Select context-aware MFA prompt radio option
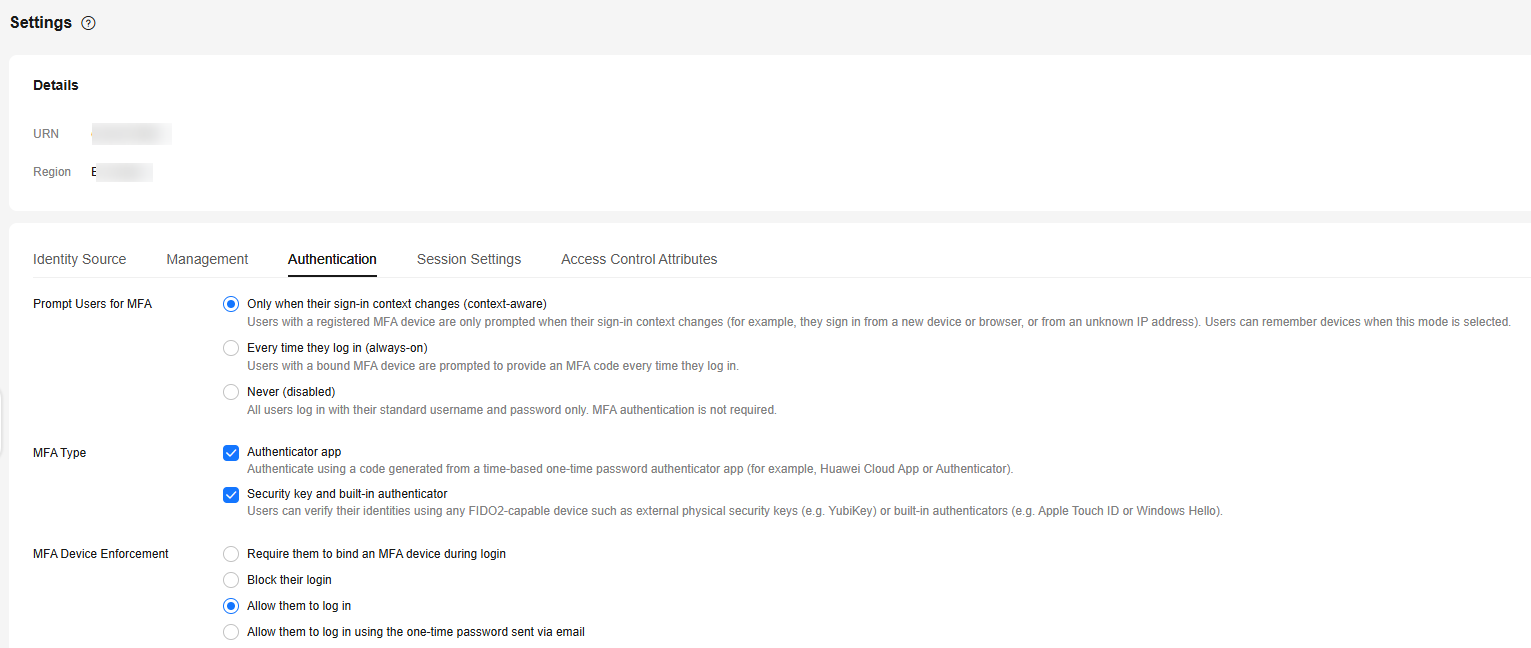The image size is (1531, 648). (231, 304)
